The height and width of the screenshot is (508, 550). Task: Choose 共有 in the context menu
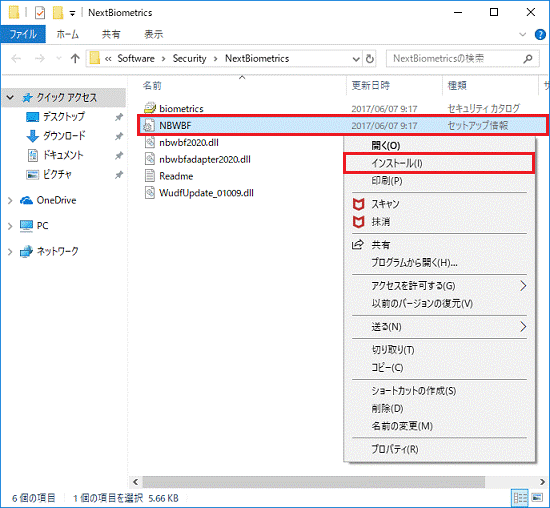point(439,245)
